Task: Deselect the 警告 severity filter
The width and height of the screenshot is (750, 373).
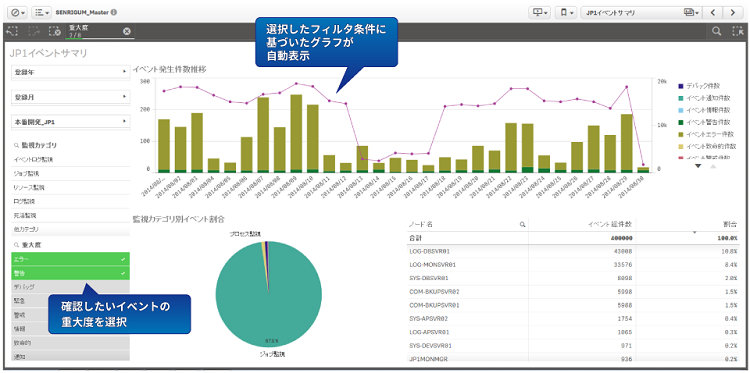Action: [70, 273]
